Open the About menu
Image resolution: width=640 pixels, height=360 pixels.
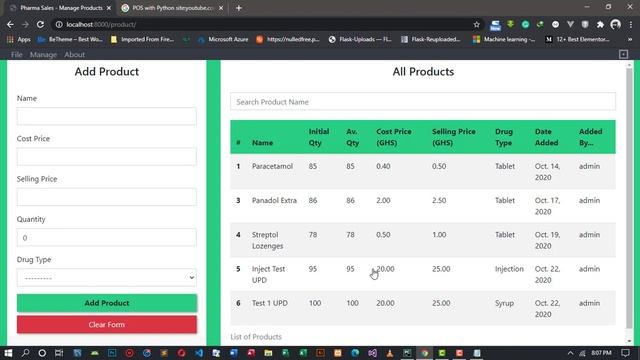[x=75, y=54]
